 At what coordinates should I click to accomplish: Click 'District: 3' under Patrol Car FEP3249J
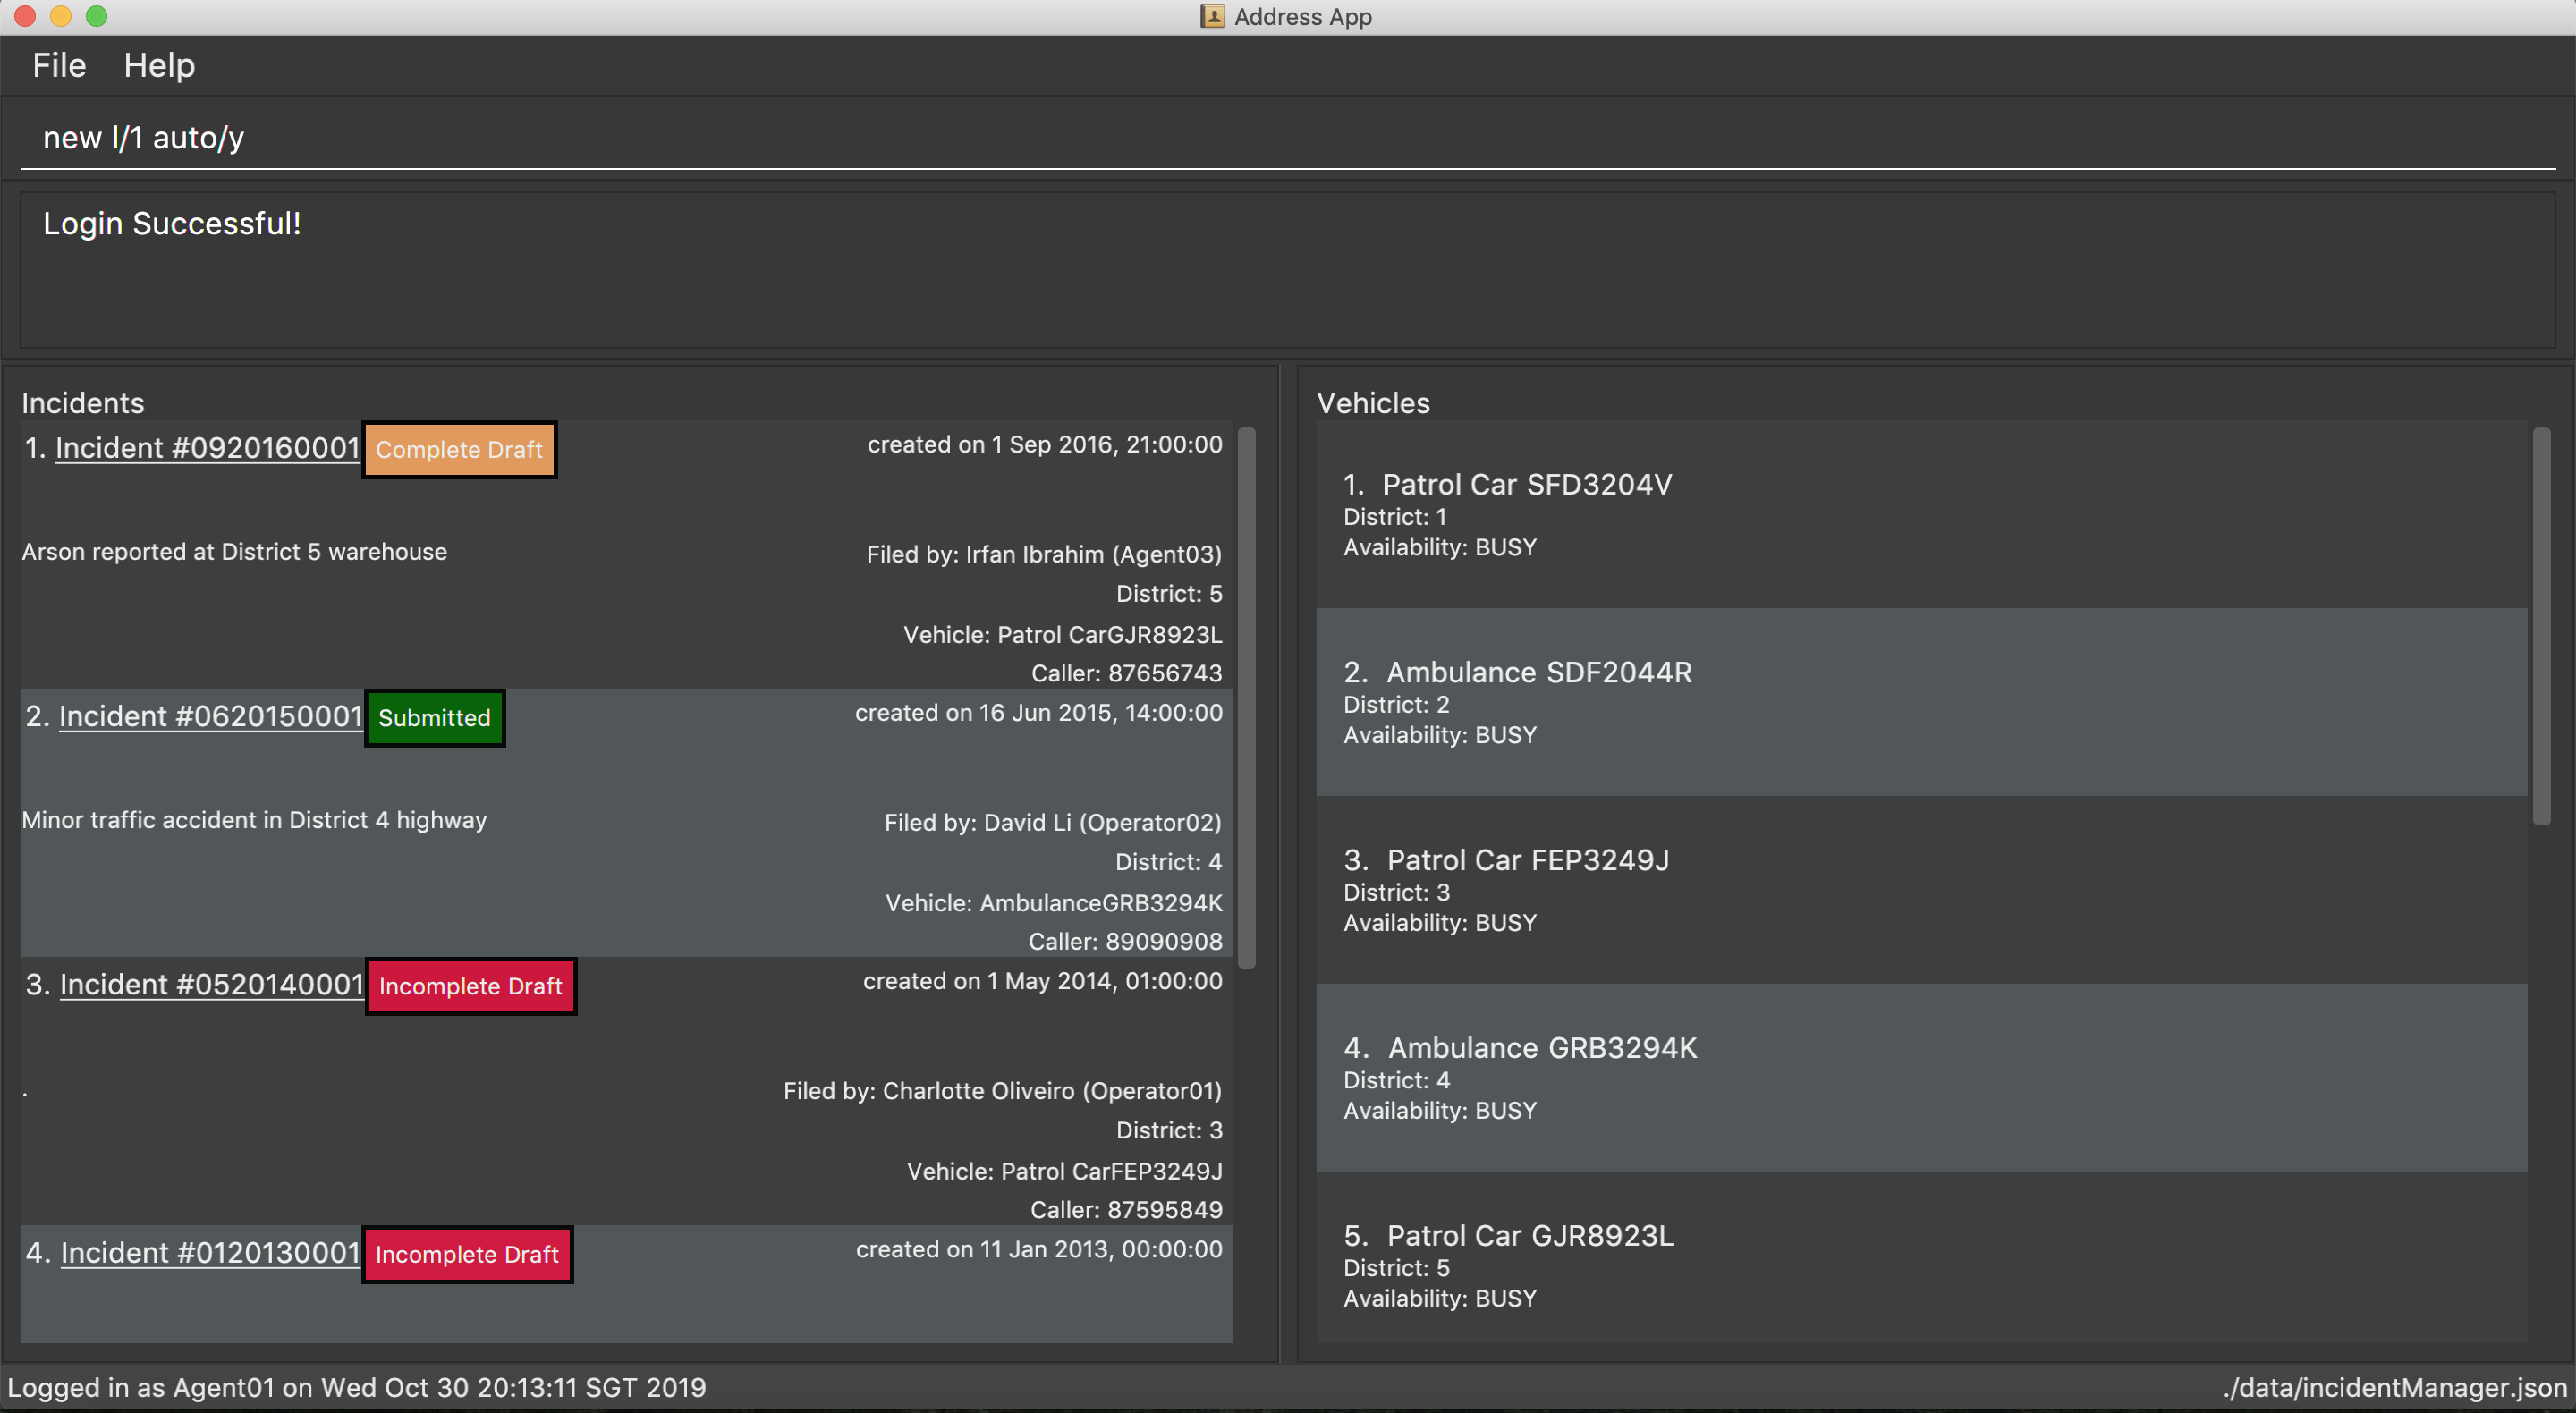[x=1396, y=892]
